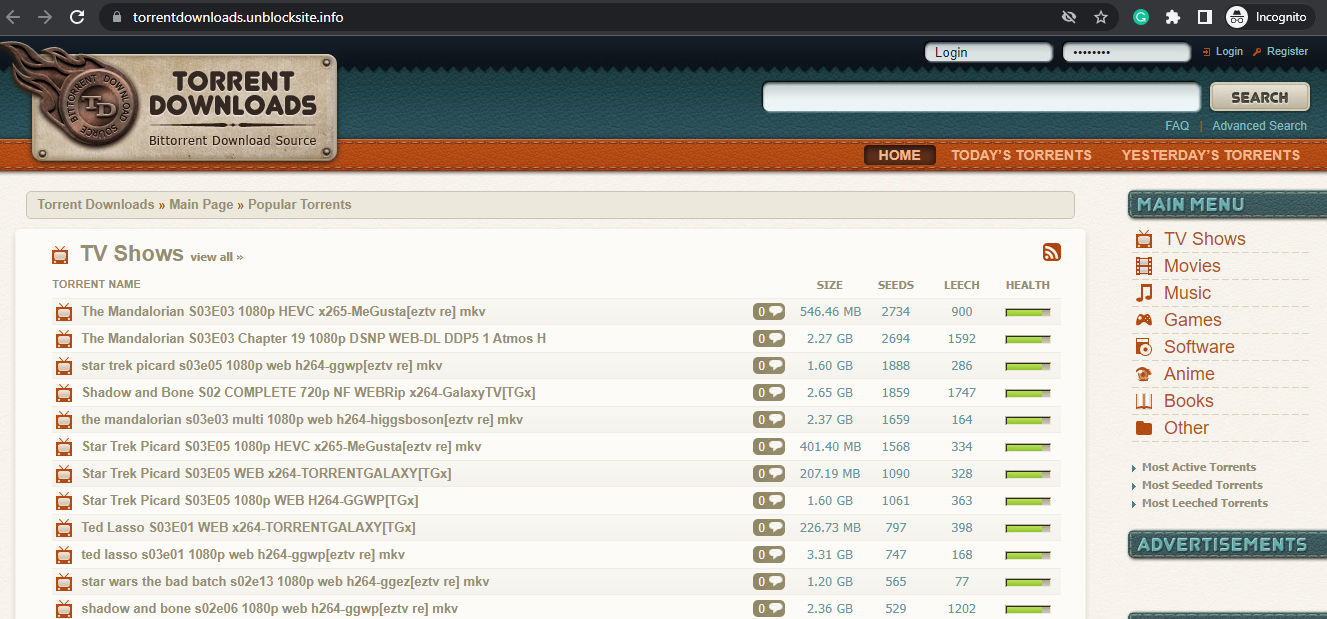Click inside the site search field

pyautogui.click(x=980, y=97)
